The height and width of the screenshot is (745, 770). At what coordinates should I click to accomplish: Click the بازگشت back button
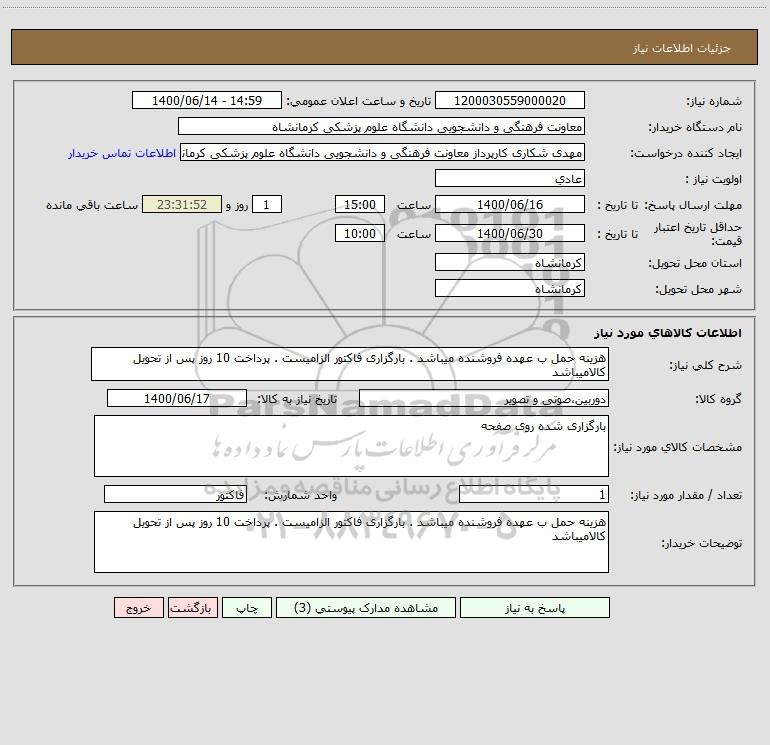point(192,608)
